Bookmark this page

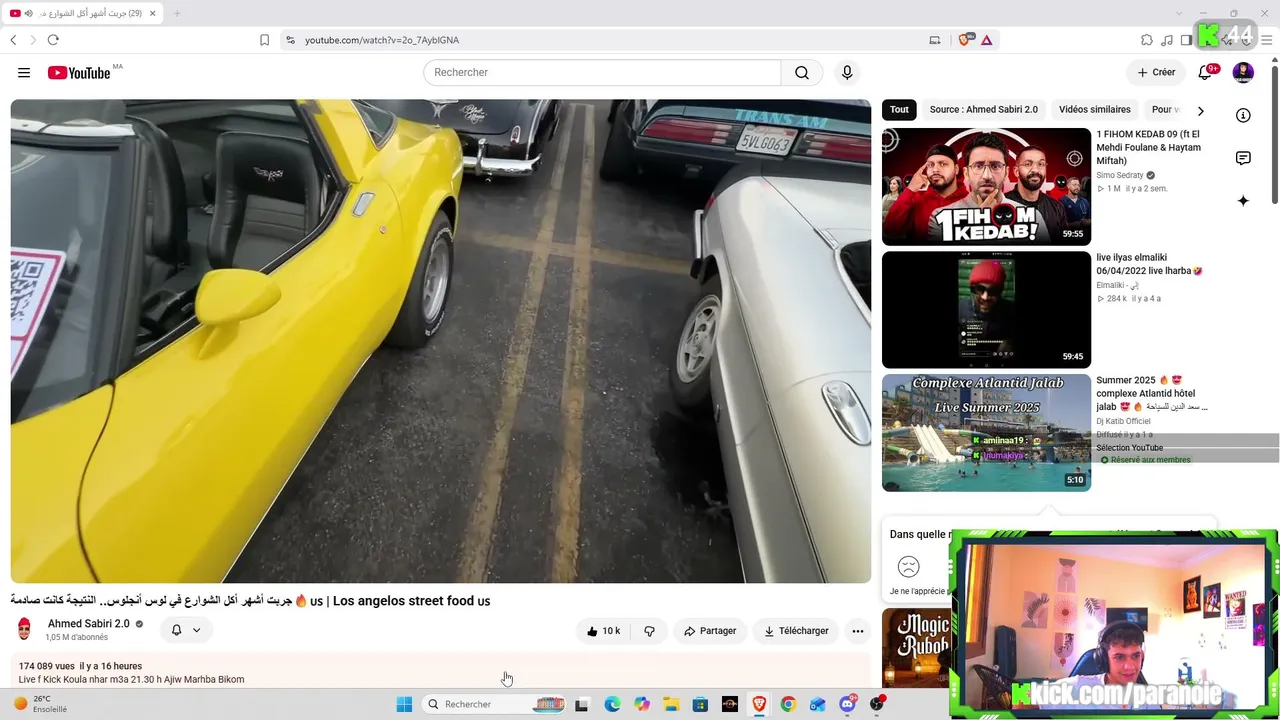pos(264,40)
